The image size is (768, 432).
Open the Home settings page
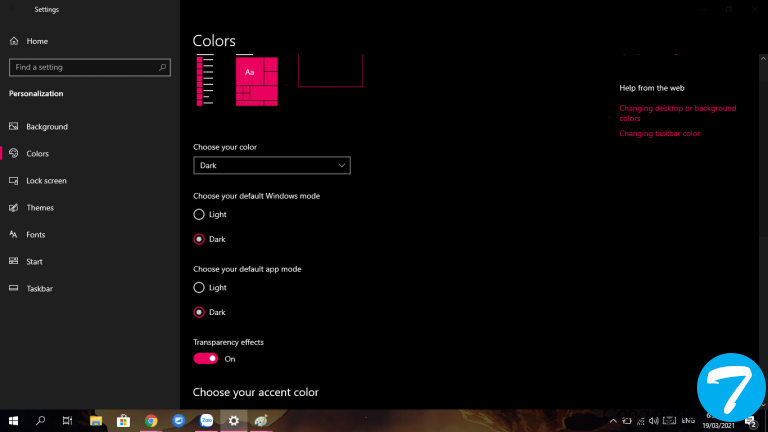point(36,41)
